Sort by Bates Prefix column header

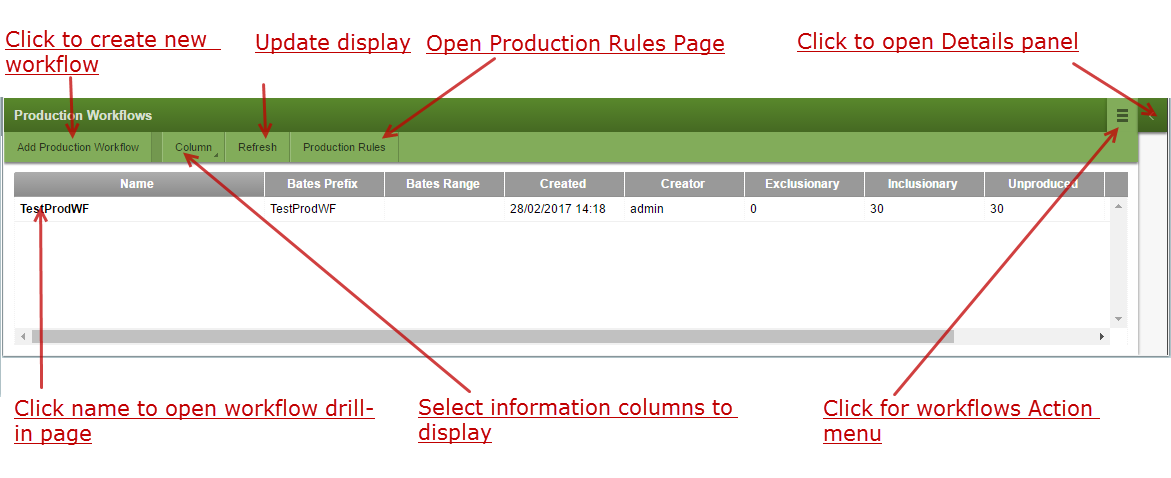pos(322,184)
